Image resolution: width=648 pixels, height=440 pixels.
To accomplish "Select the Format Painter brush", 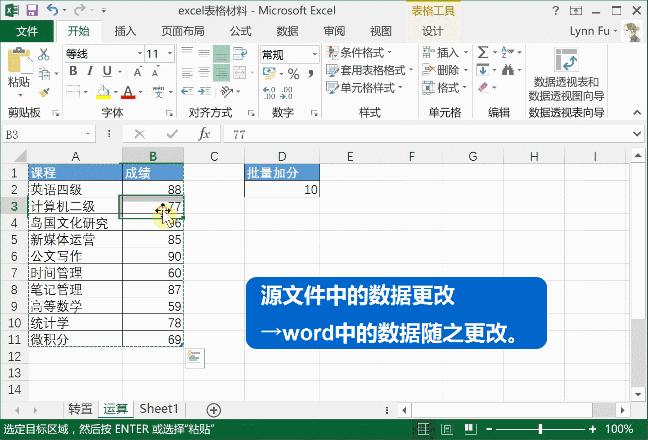I will [x=43, y=92].
